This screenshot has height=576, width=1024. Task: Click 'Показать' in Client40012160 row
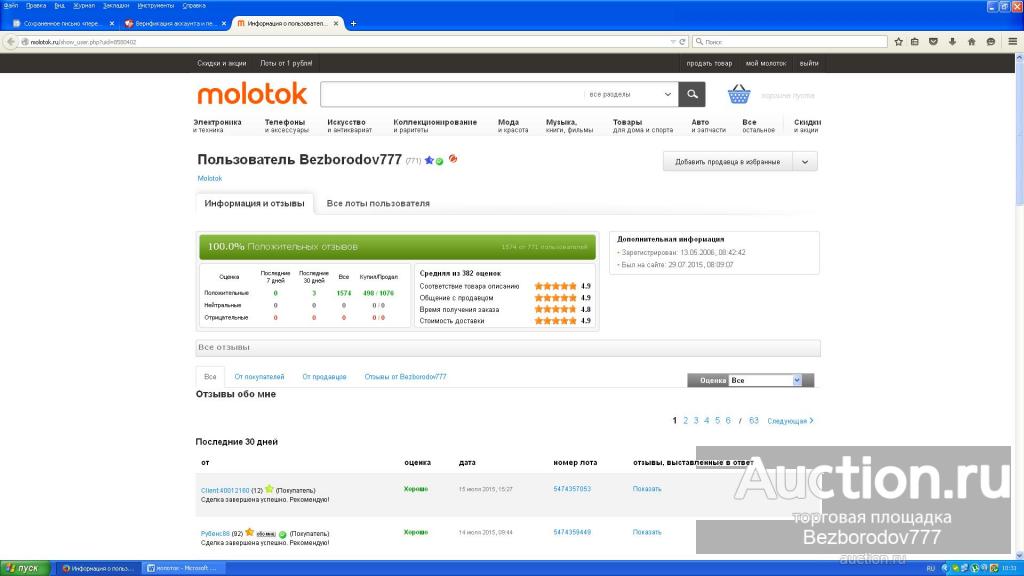[x=647, y=488]
